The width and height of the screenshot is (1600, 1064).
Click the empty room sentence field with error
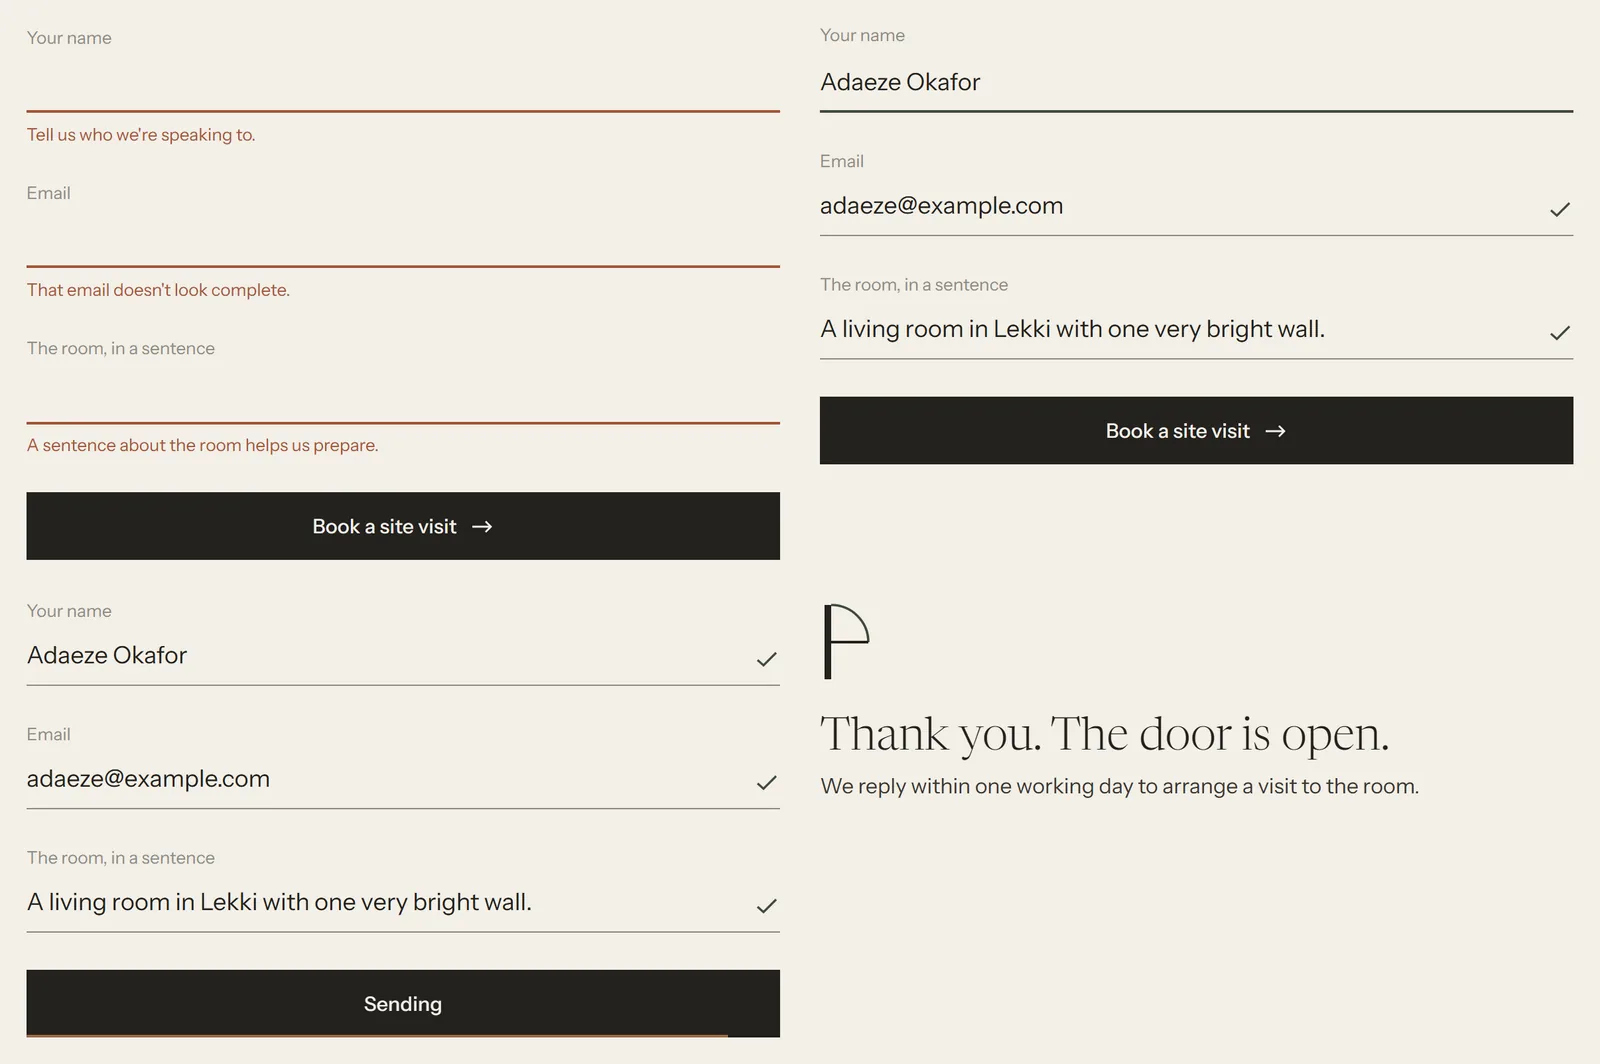coord(403,394)
